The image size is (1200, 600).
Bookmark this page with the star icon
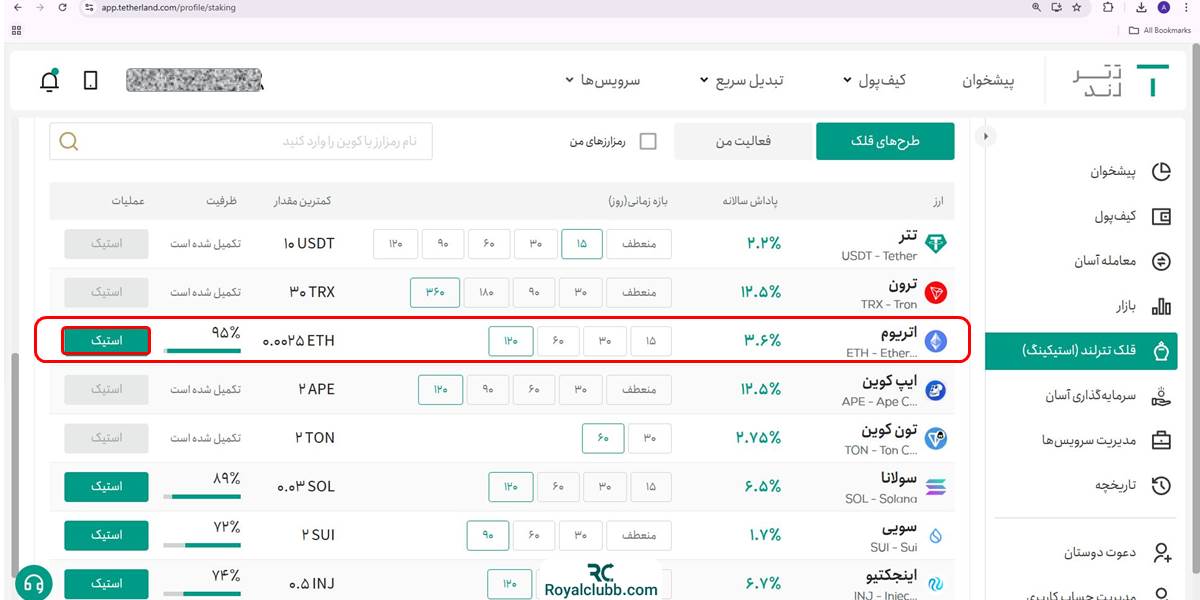[x=1076, y=7]
